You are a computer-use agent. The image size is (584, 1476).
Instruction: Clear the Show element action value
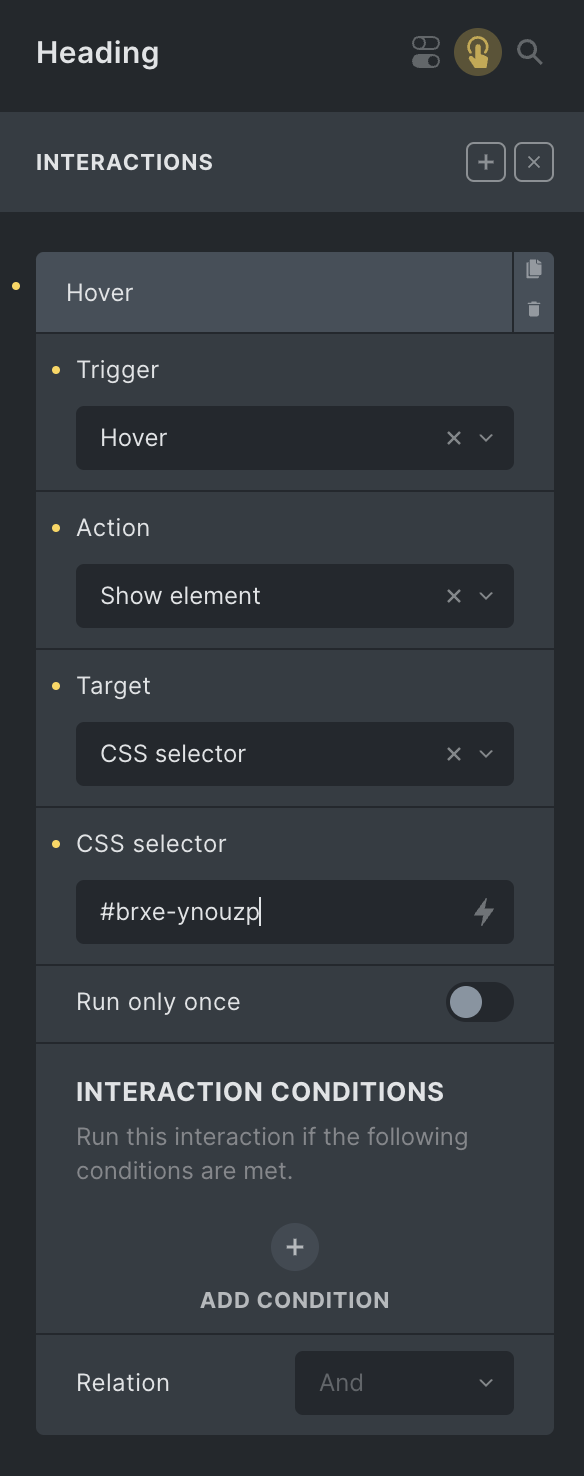454,596
